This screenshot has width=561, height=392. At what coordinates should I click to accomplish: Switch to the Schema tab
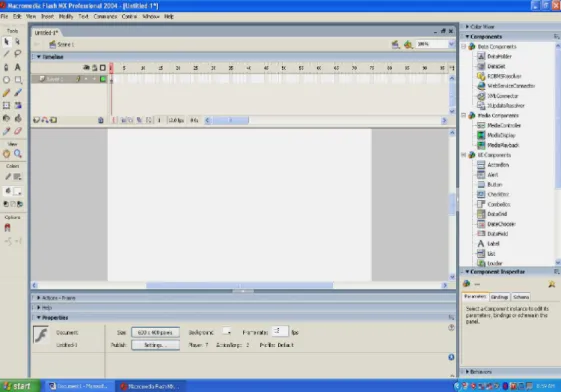[521, 297]
